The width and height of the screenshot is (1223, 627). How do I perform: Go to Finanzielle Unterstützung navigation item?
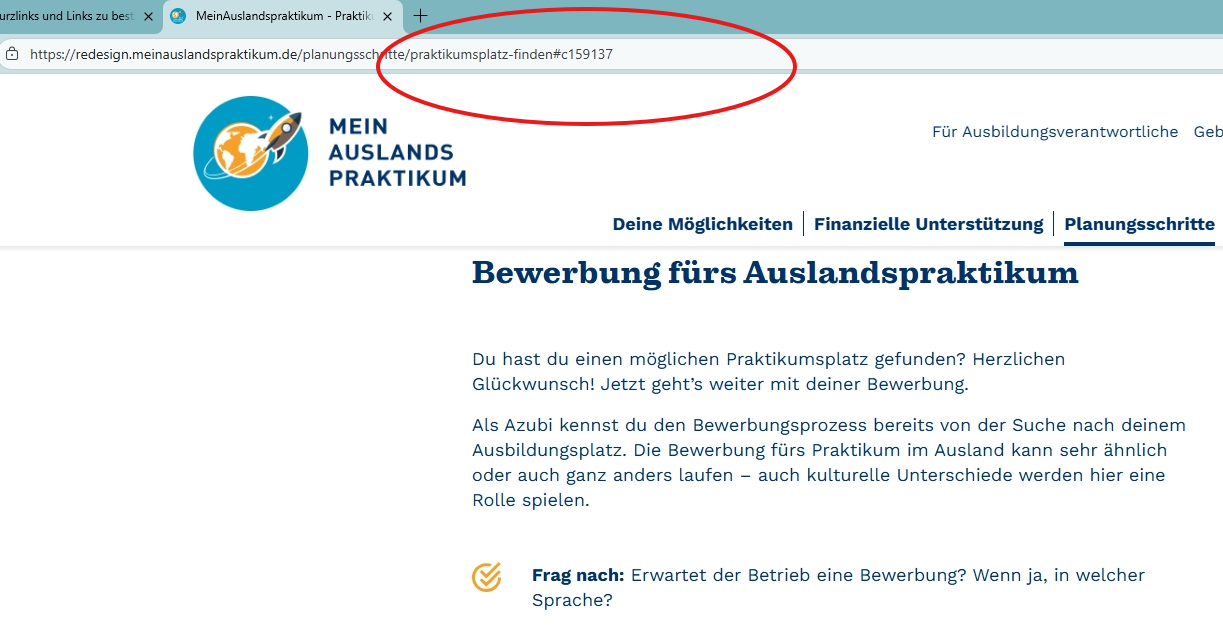pos(928,224)
